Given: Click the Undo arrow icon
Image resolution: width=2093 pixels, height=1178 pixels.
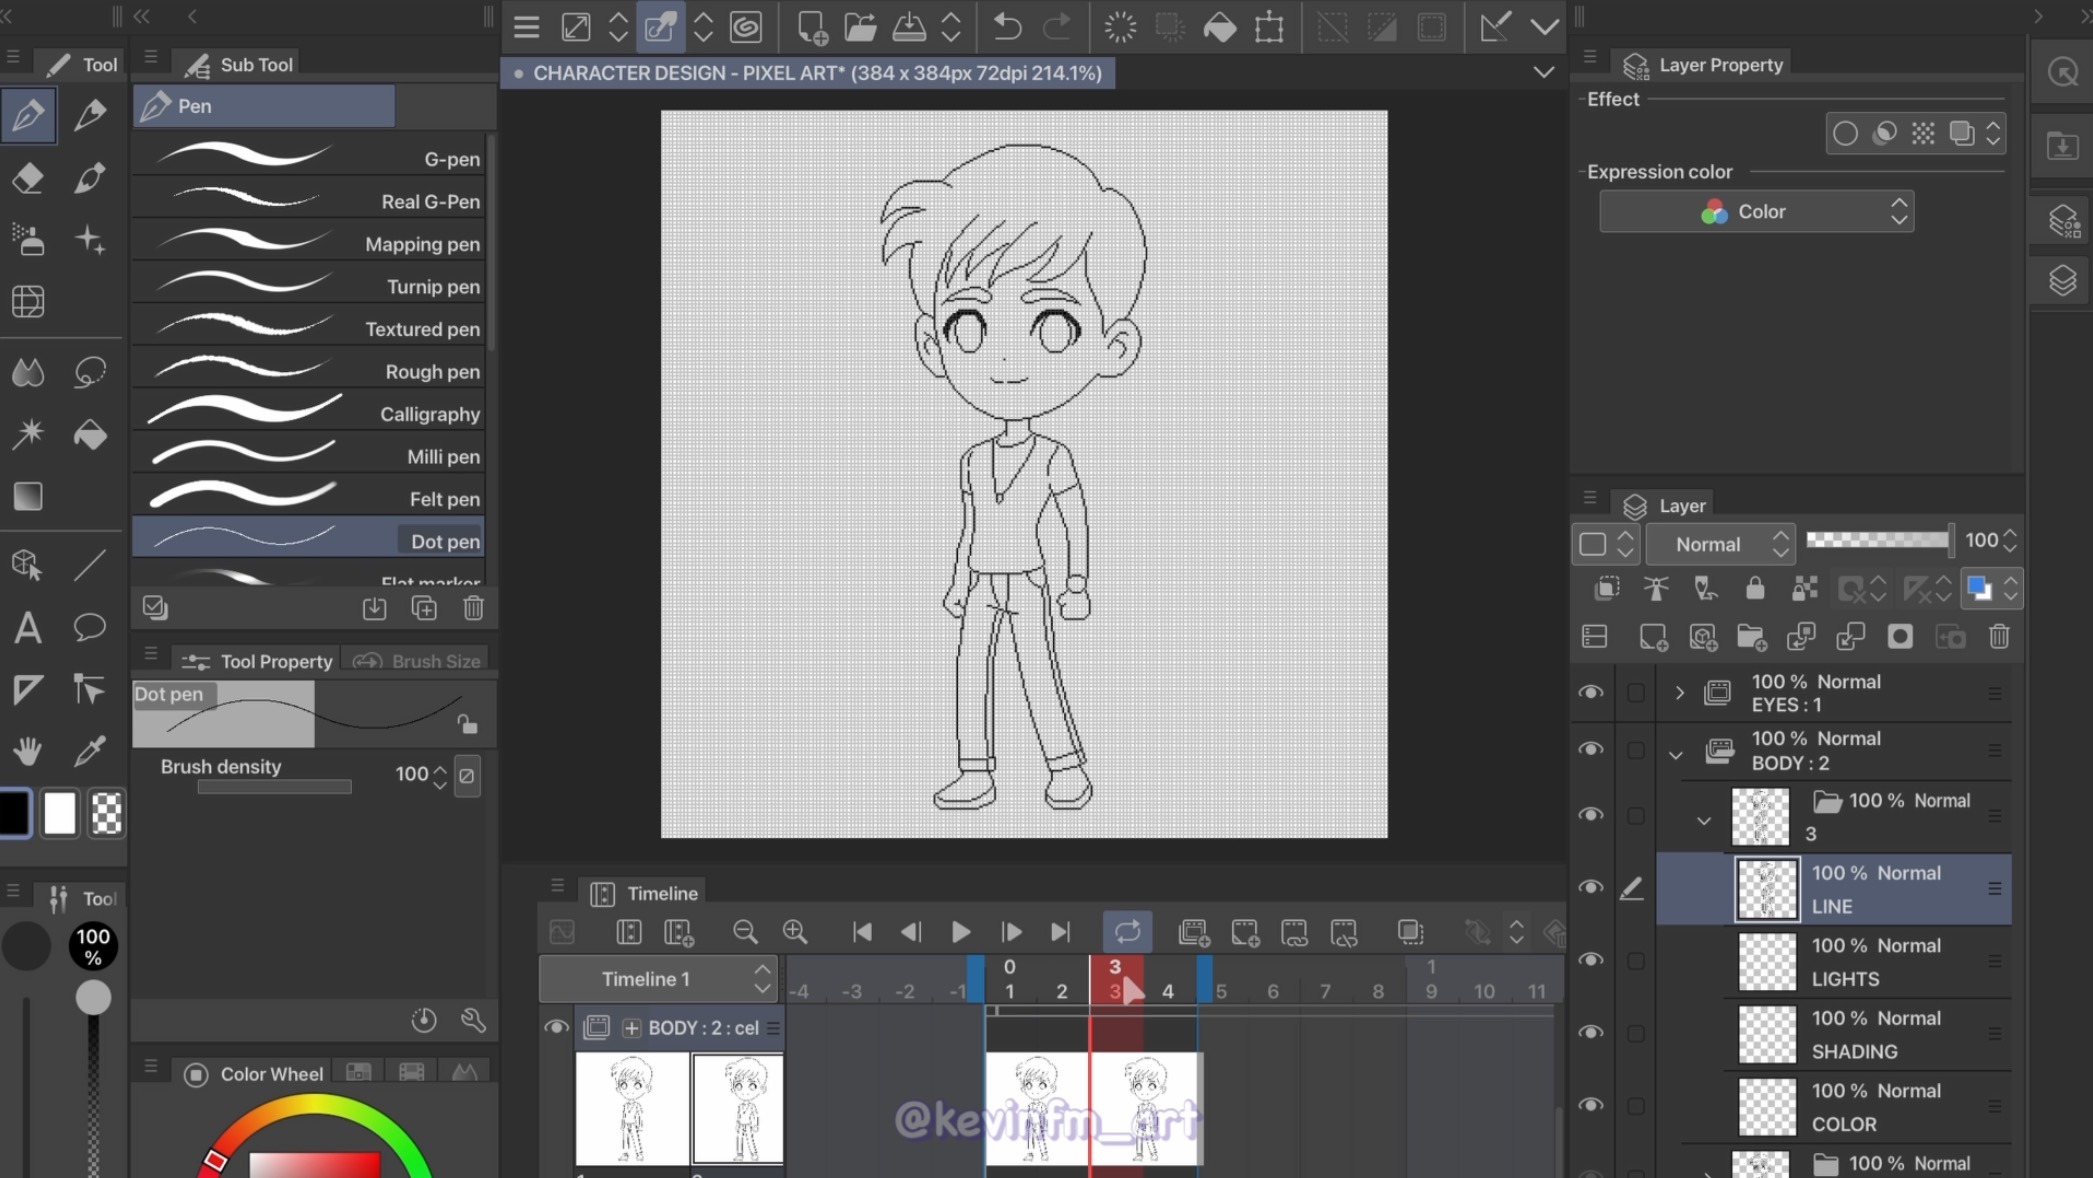Looking at the screenshot, I should (x=1007, y=27).
